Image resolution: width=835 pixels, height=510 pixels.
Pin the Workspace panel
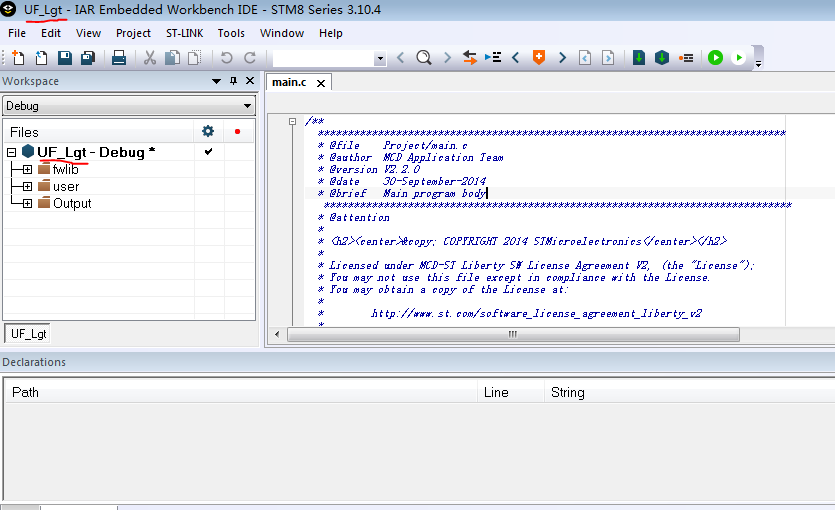coord(233,81)
